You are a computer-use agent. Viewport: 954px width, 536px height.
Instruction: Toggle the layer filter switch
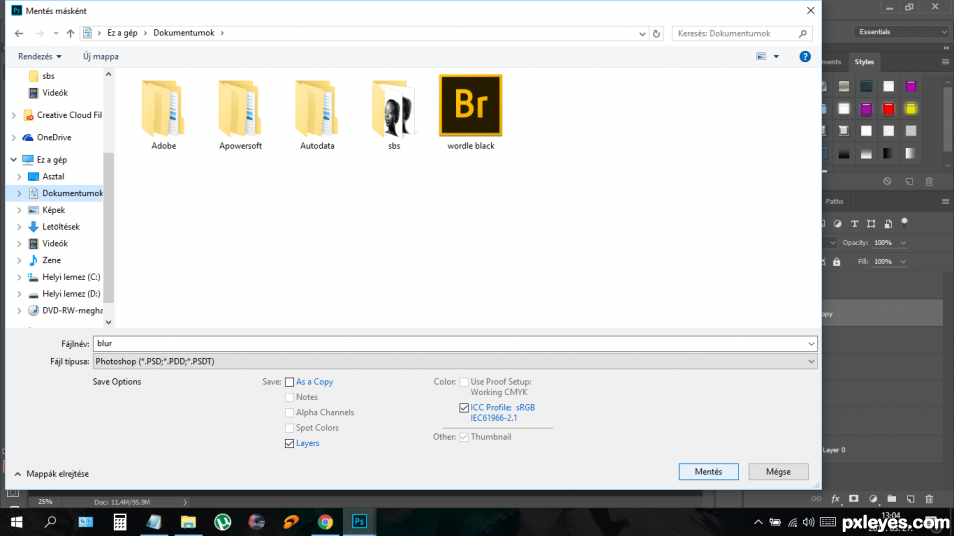coord(905,223)
